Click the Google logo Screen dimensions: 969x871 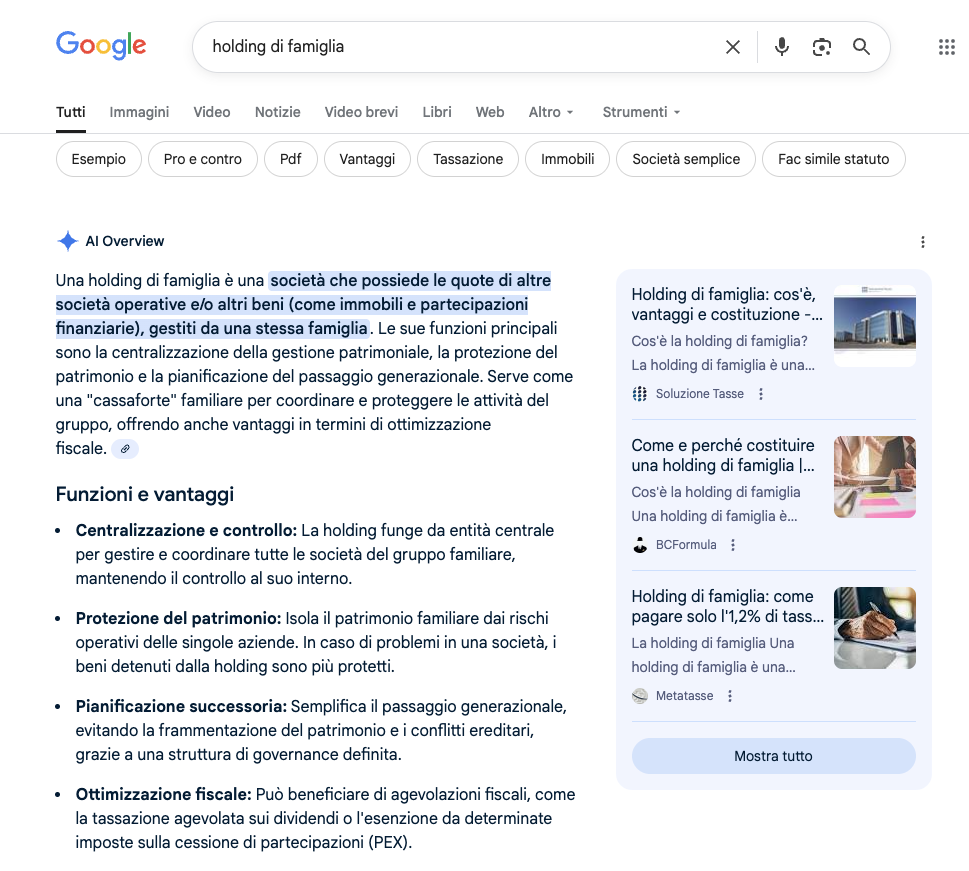pos(101,45)
